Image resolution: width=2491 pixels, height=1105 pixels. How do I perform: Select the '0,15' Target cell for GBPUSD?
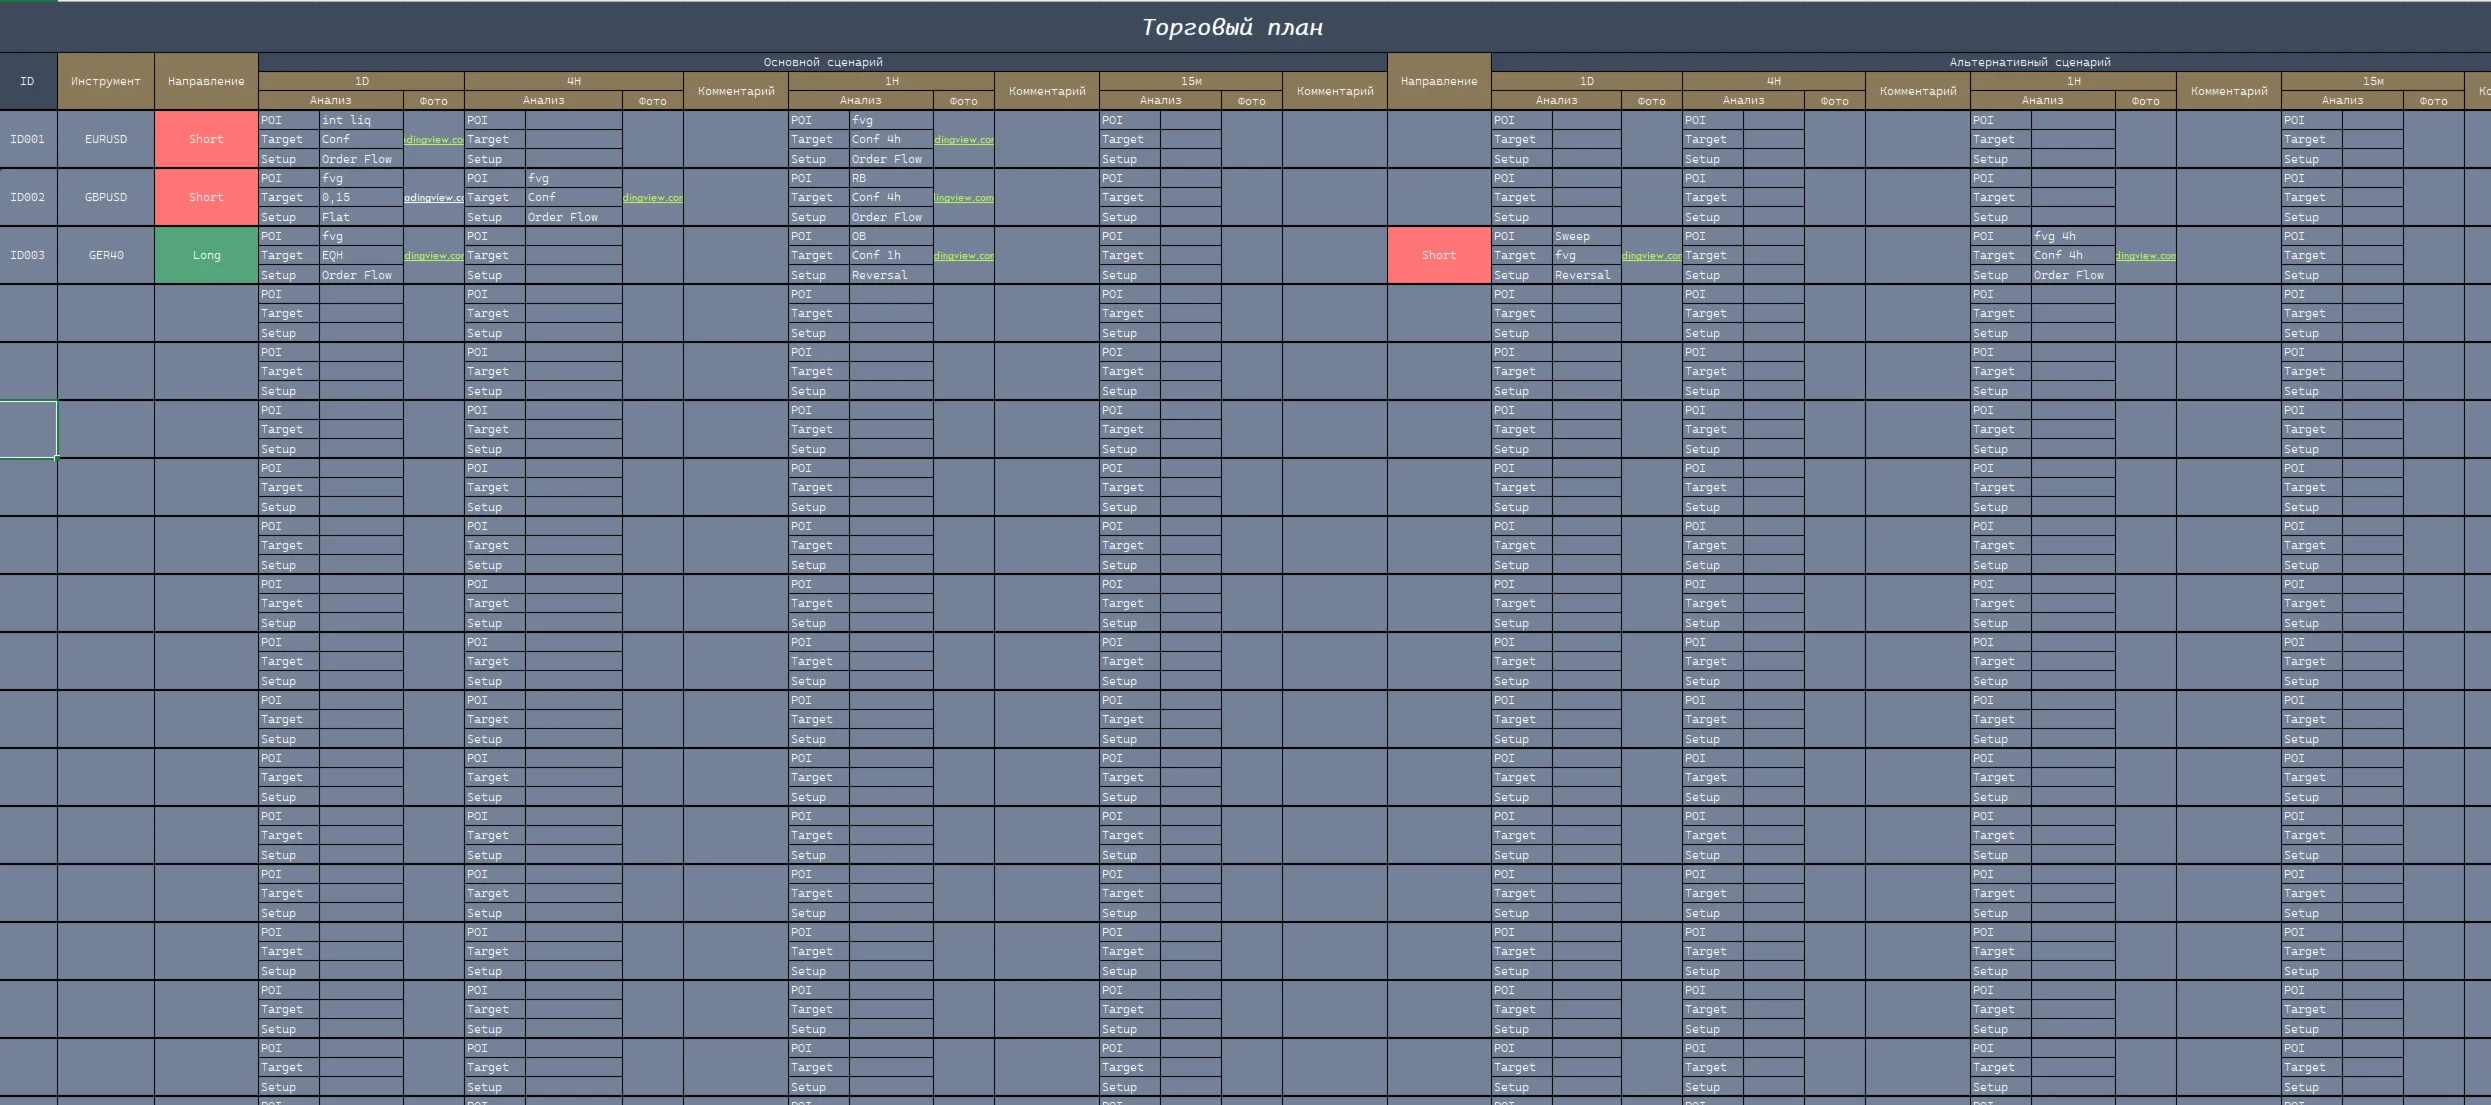pos(360,198)
